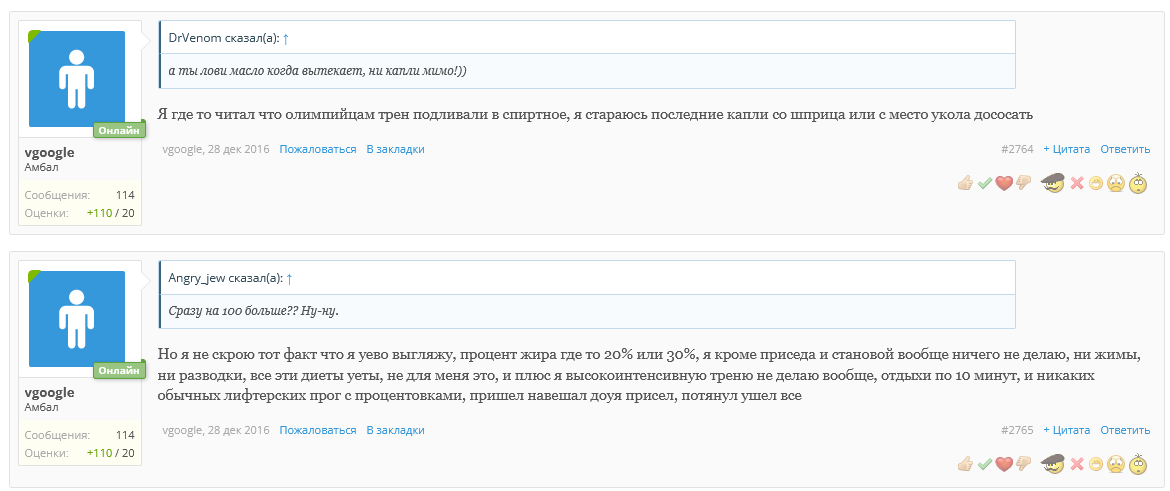Click post text starting 'Но я не скрою'
The height and width of the screenshot is (491, 1170).
(649, 375)
